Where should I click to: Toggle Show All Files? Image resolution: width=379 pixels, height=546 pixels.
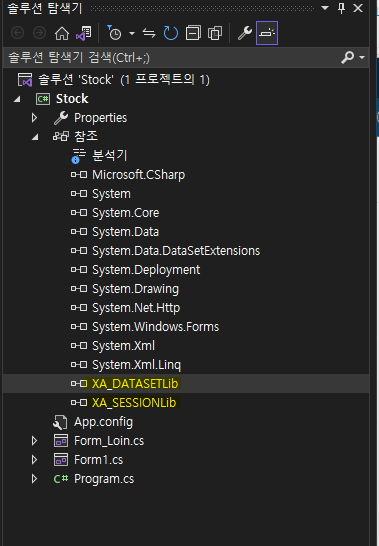215,33
